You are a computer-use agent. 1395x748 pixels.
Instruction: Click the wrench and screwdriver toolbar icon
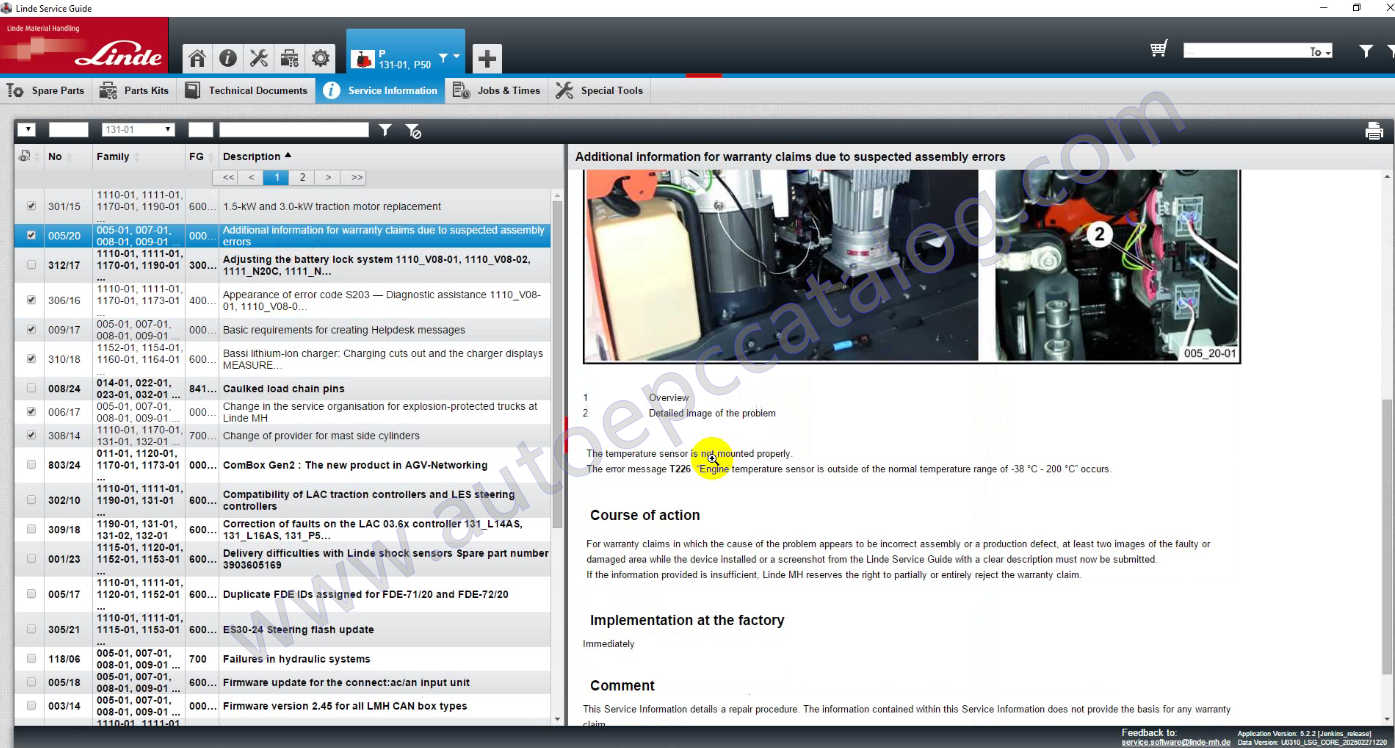coord(258,58)
